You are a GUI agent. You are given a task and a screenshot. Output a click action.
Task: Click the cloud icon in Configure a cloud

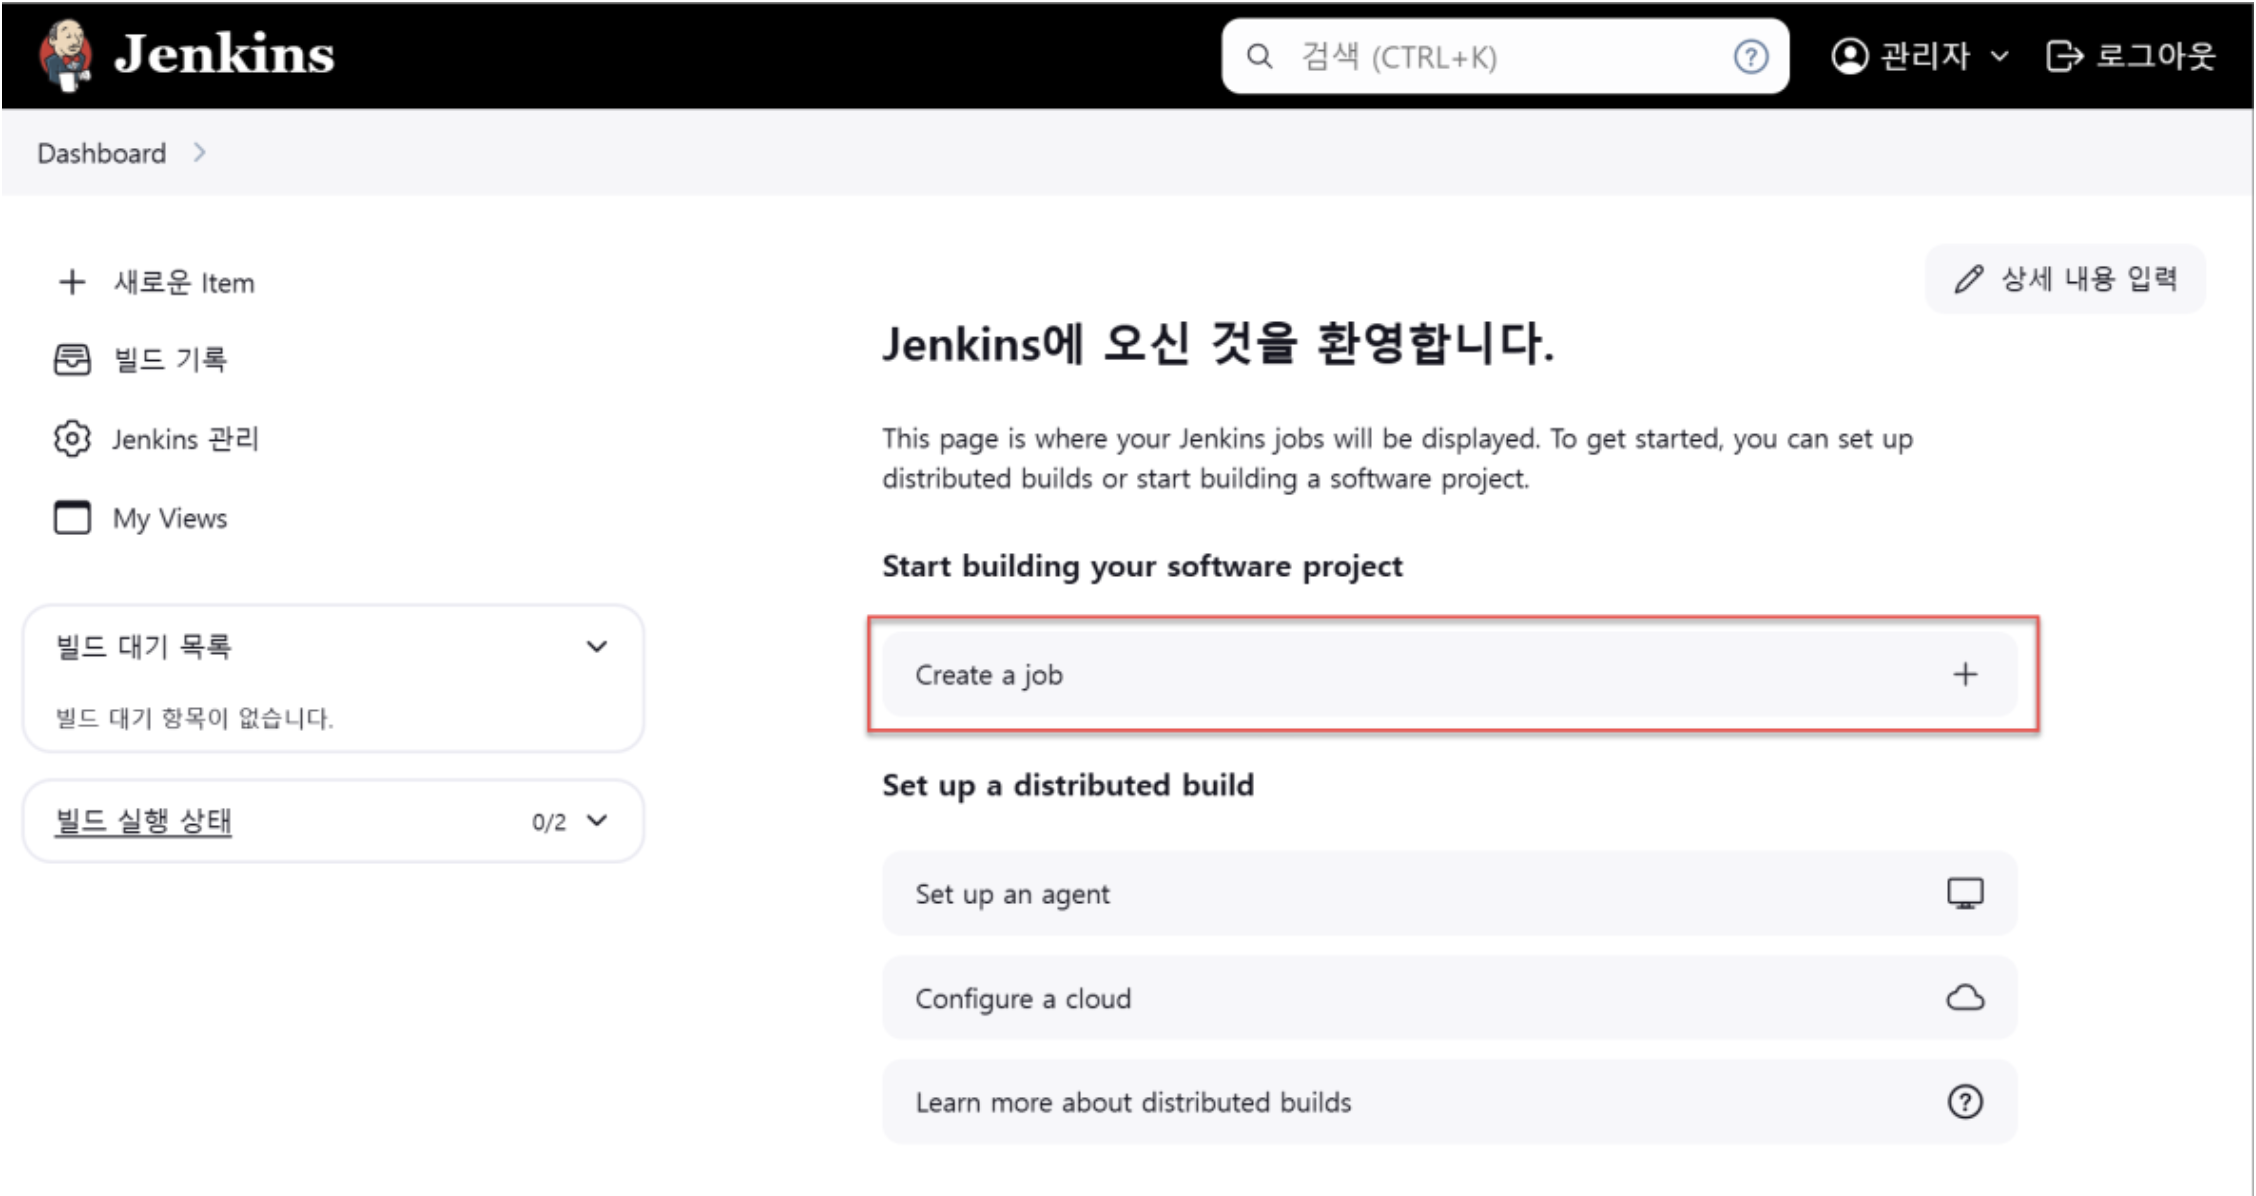[1965, 998]
